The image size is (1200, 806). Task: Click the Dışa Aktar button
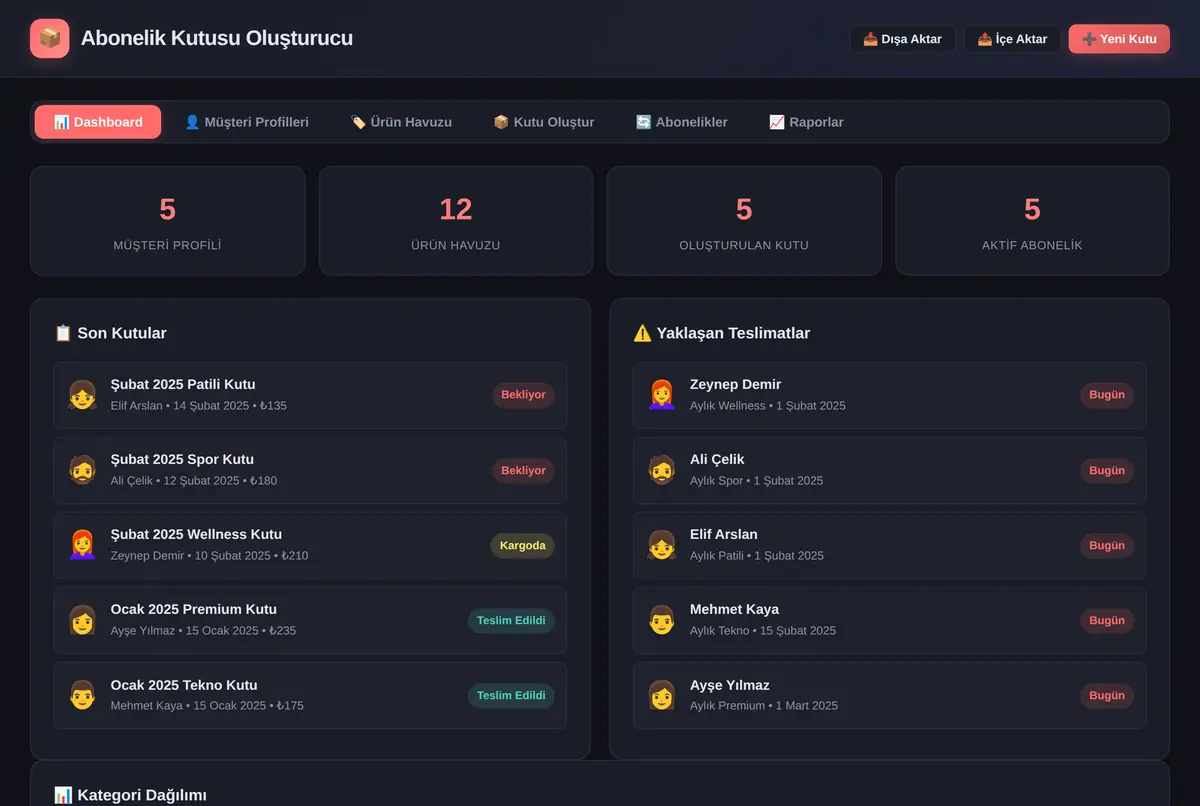pos(903,39)
